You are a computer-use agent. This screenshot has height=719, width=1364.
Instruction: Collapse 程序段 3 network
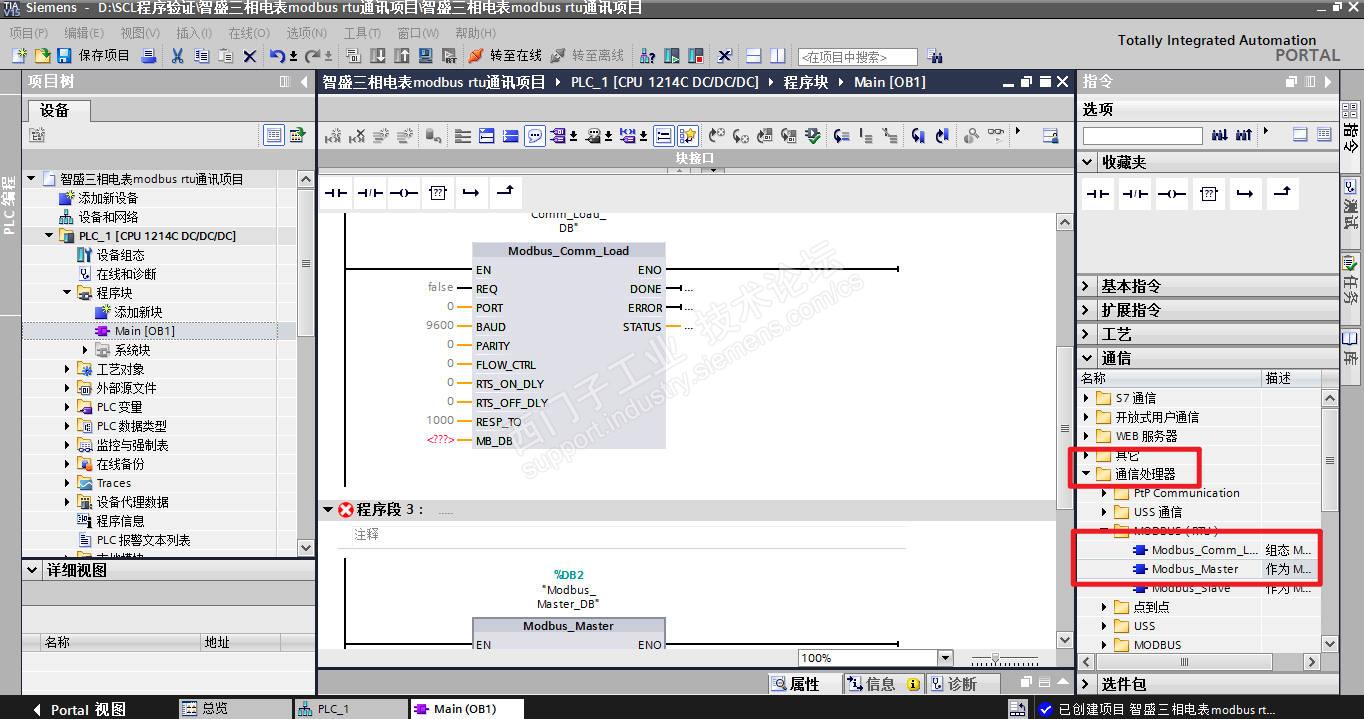[x=327, y=509]
